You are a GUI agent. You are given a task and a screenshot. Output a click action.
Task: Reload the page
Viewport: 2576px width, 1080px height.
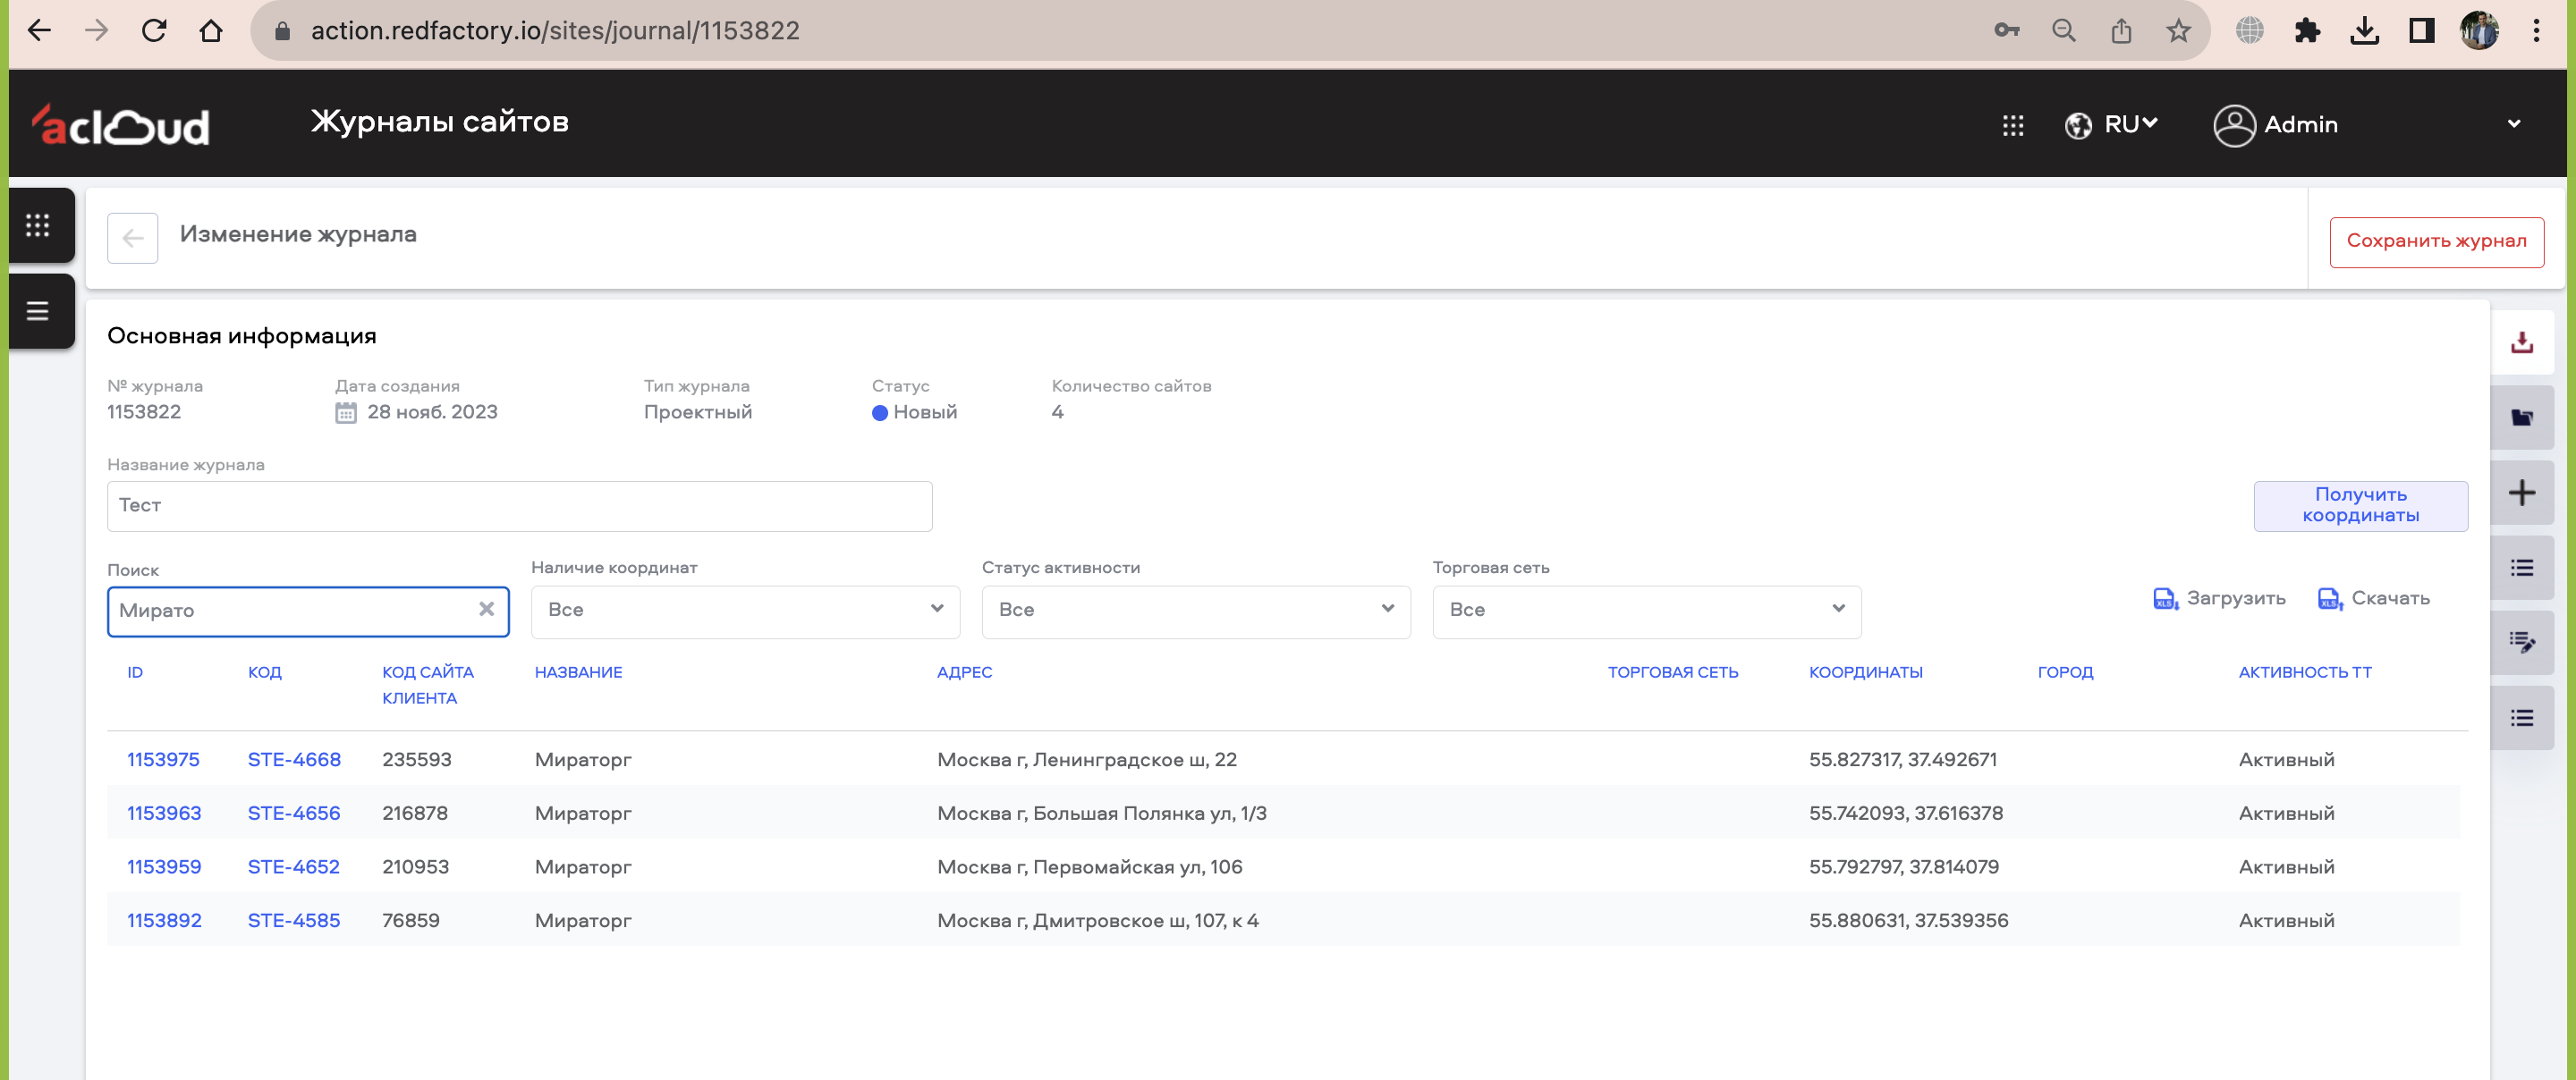click(x=154, y=31)
